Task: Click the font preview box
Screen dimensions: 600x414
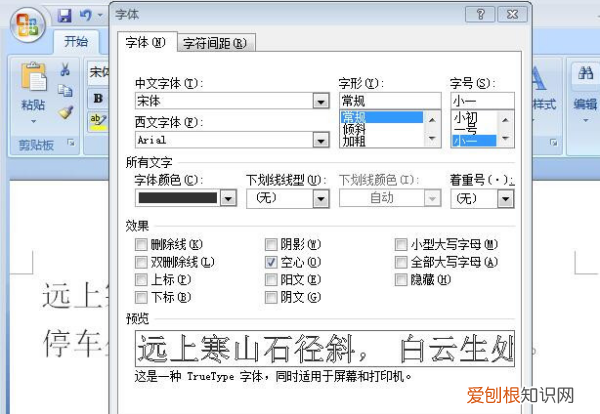Action: coord(325,349)
